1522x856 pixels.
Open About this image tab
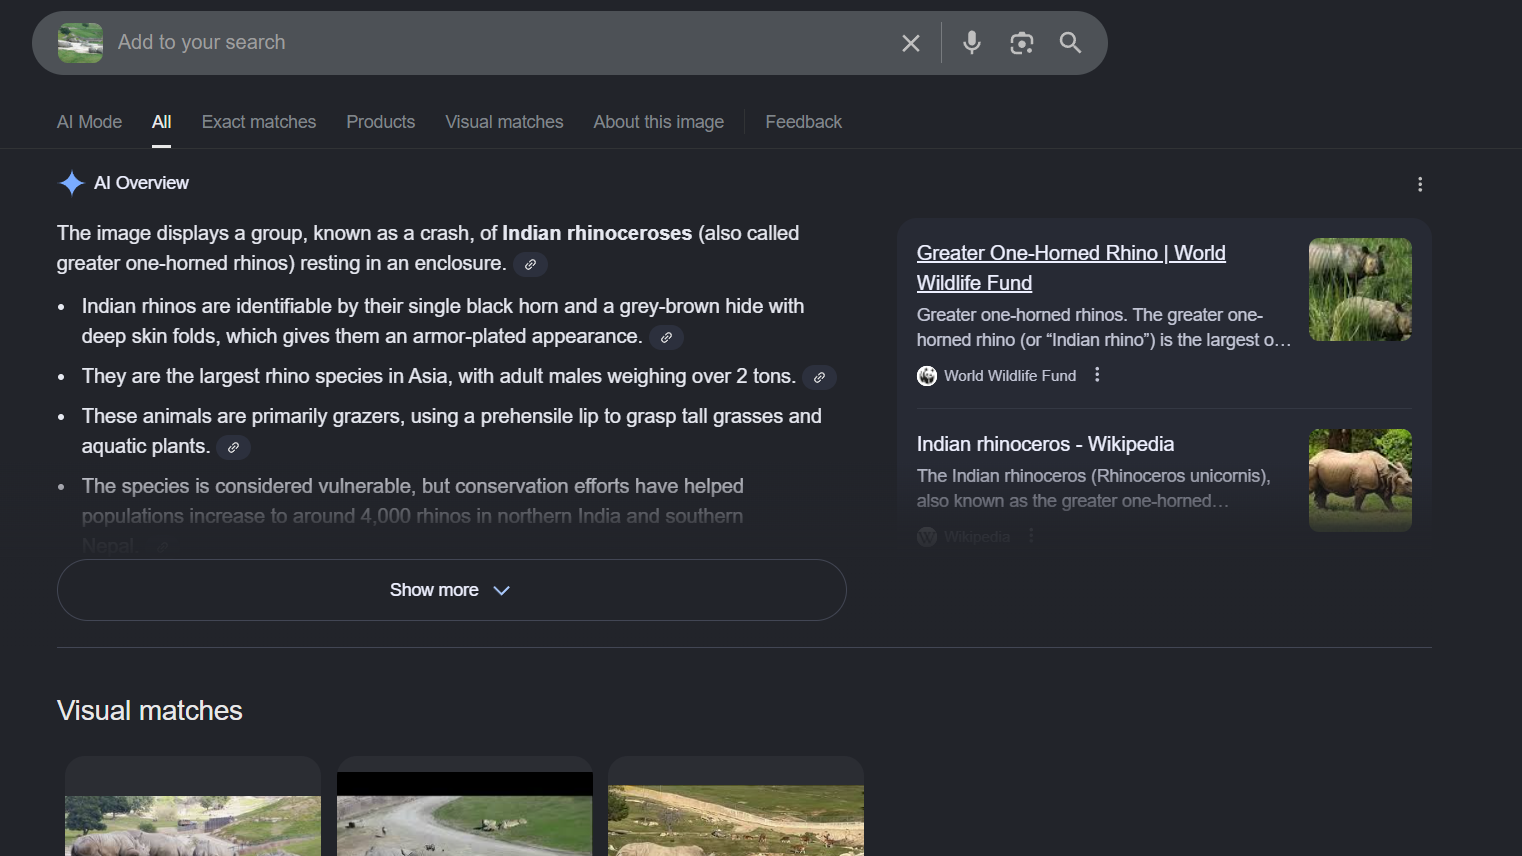(658, 122)
